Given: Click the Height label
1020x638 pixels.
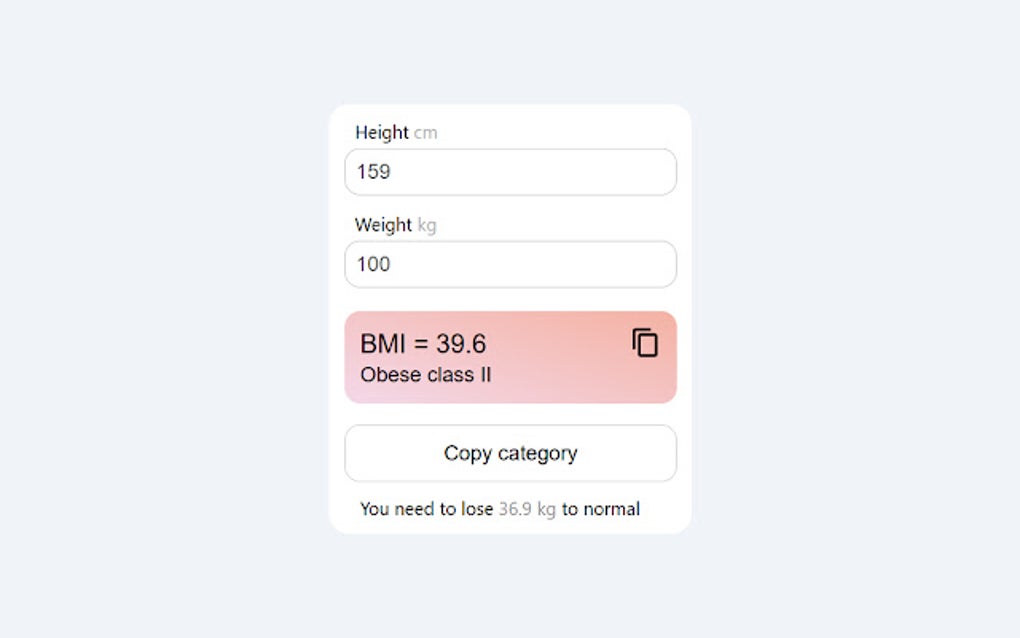Looking at the screenshot, I should pos(382,132).
